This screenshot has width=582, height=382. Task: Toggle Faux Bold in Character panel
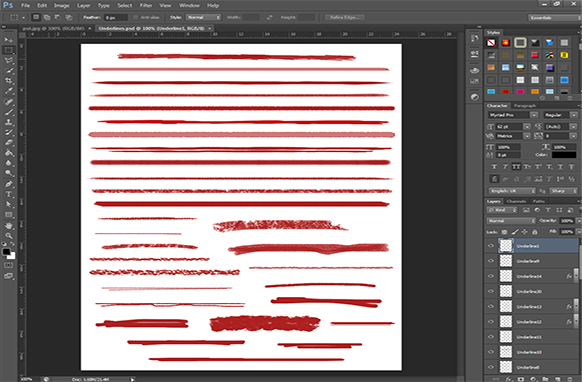click(x=494, y=167)
